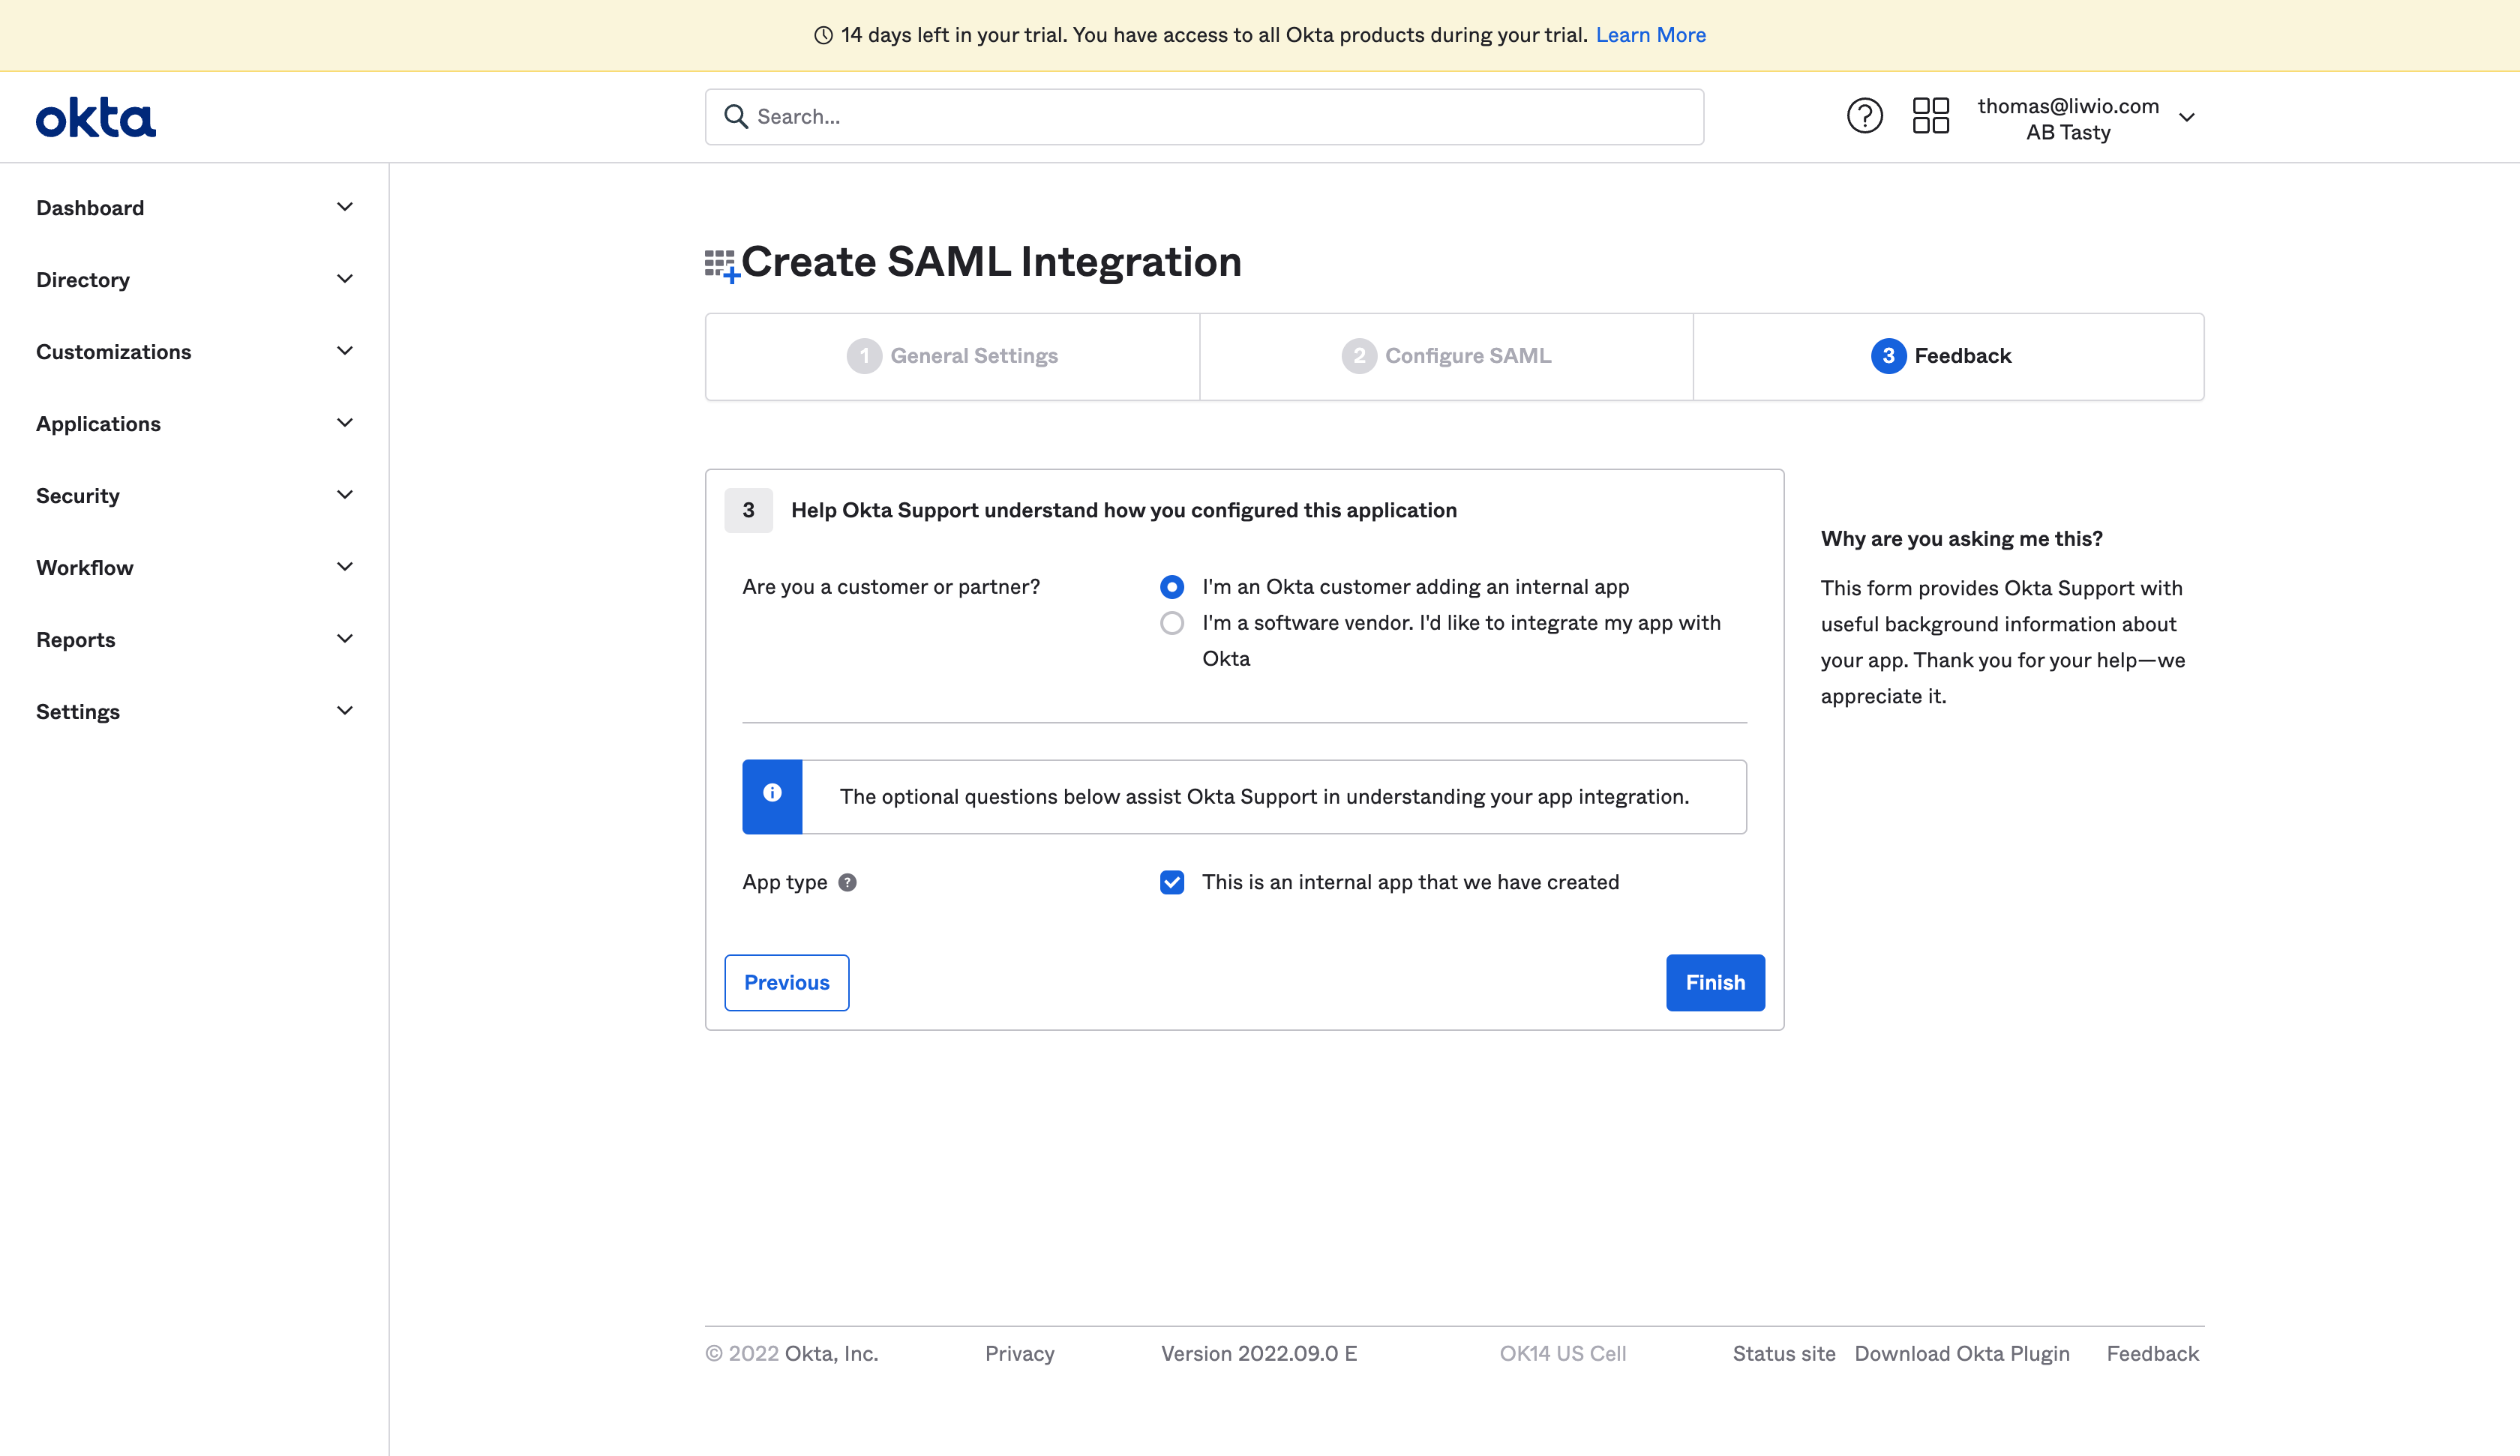The height and width of the screenshot is (1456, 2520).
Task: Click 'Are you a customer or partner?' label
Action: point(890,587)
